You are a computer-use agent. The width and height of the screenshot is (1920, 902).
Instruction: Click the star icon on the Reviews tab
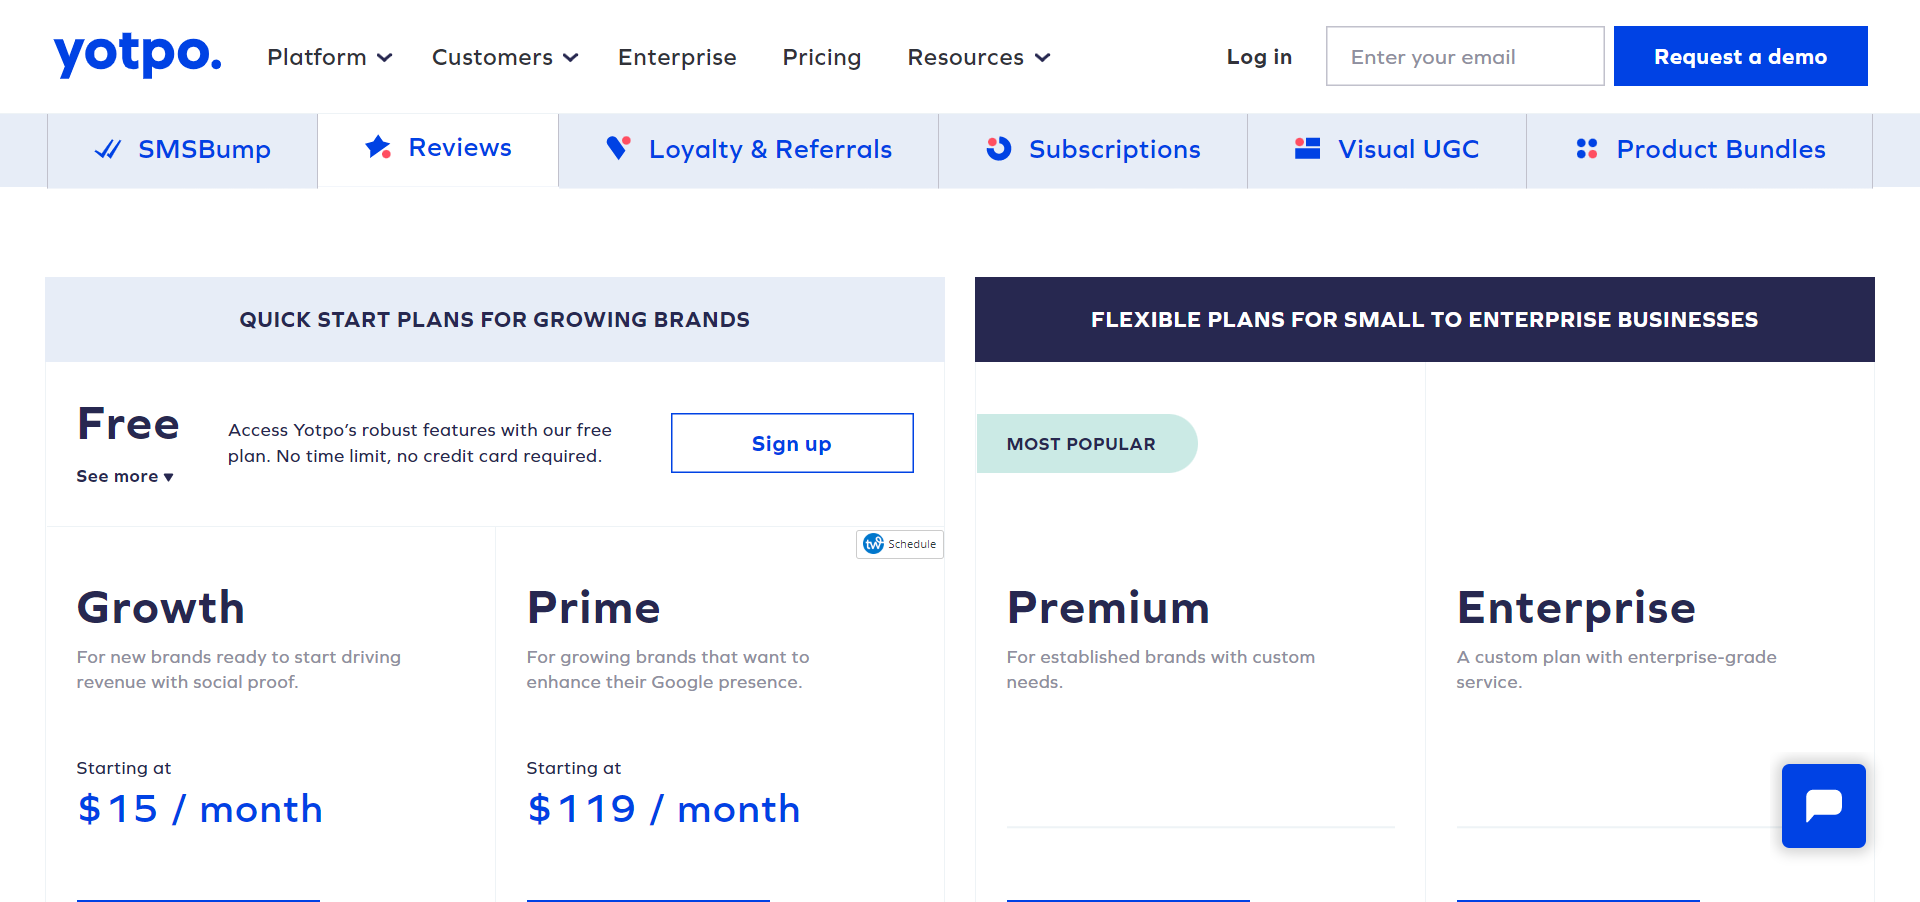click(x=377, y=146)
